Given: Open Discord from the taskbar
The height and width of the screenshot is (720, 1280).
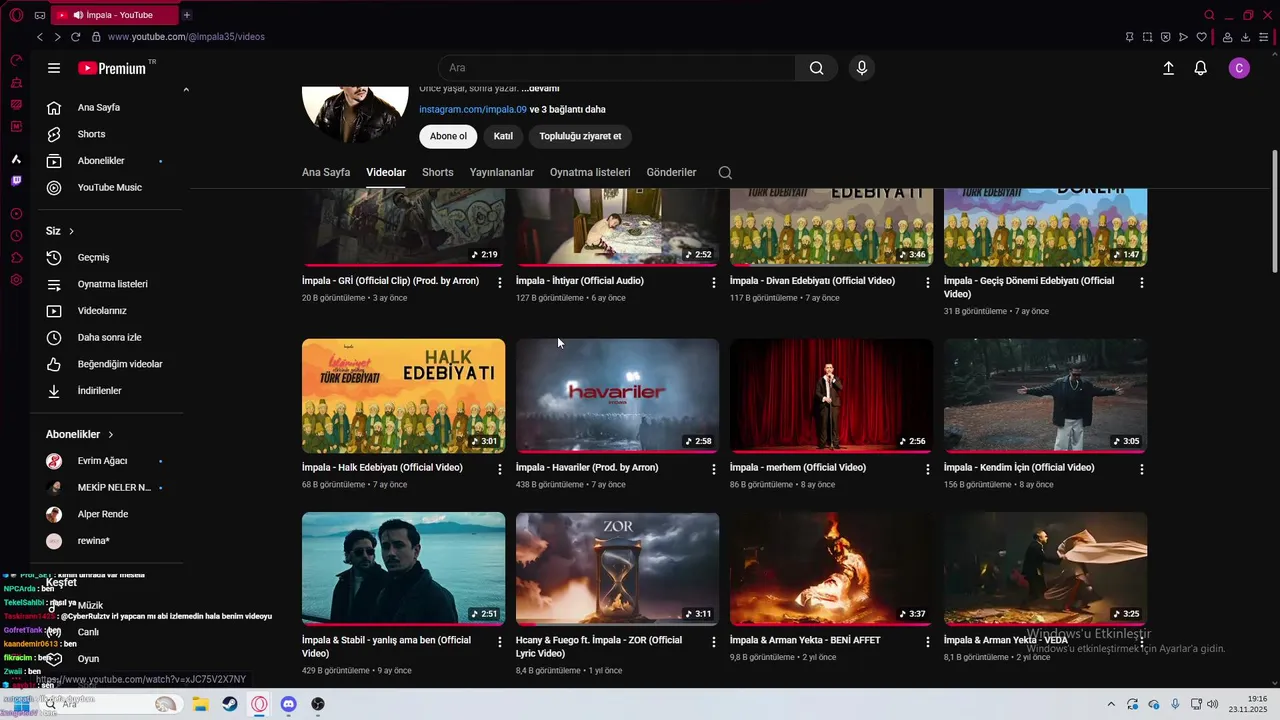Looking at the screenshot, I should coord(289,704).
